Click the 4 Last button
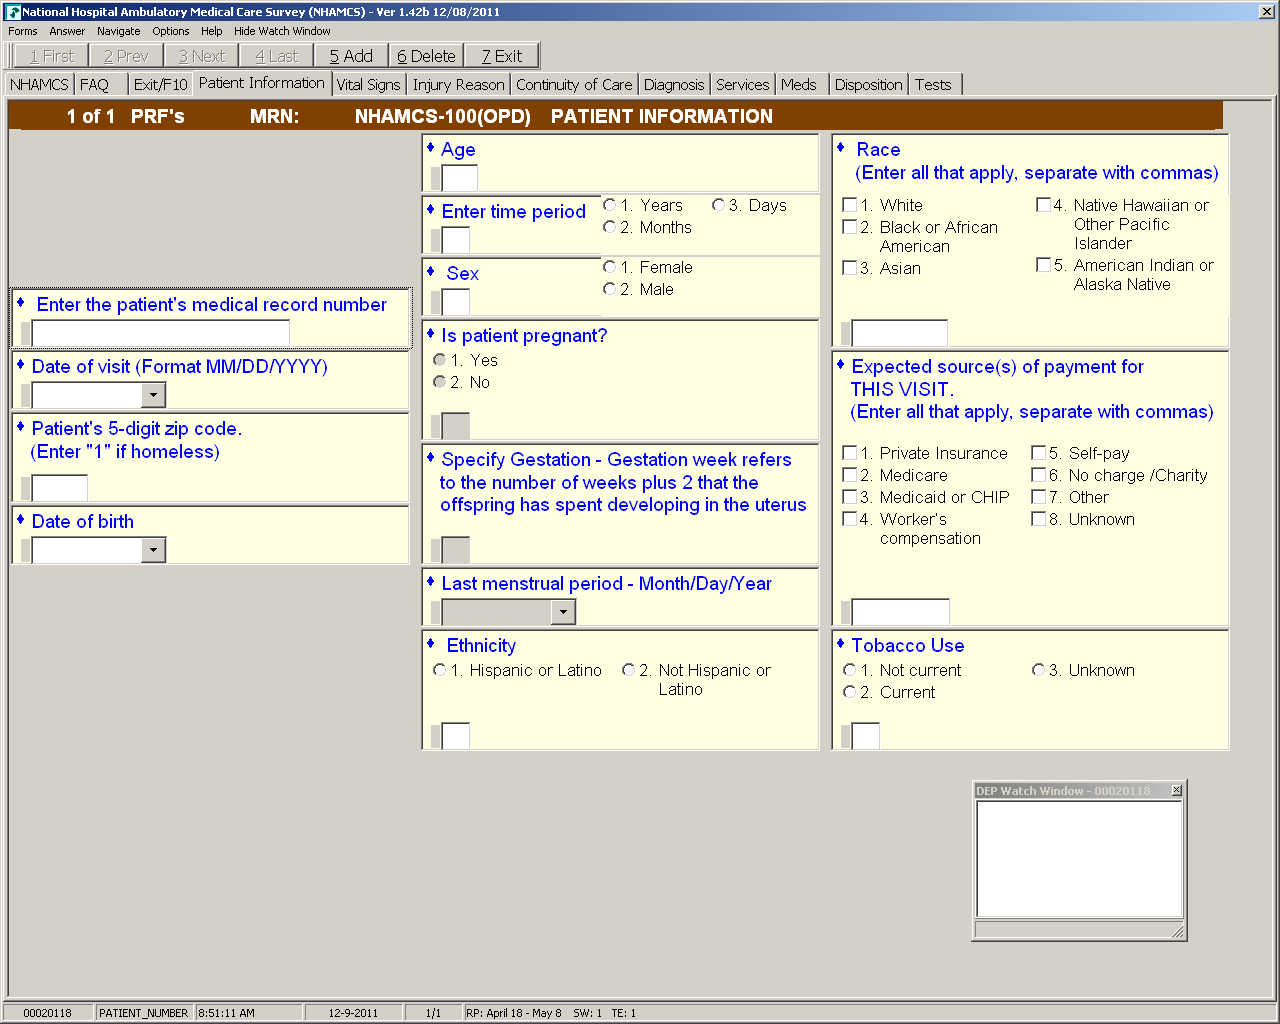This screenshot has width=1280, height=1024. click(276, 56)
